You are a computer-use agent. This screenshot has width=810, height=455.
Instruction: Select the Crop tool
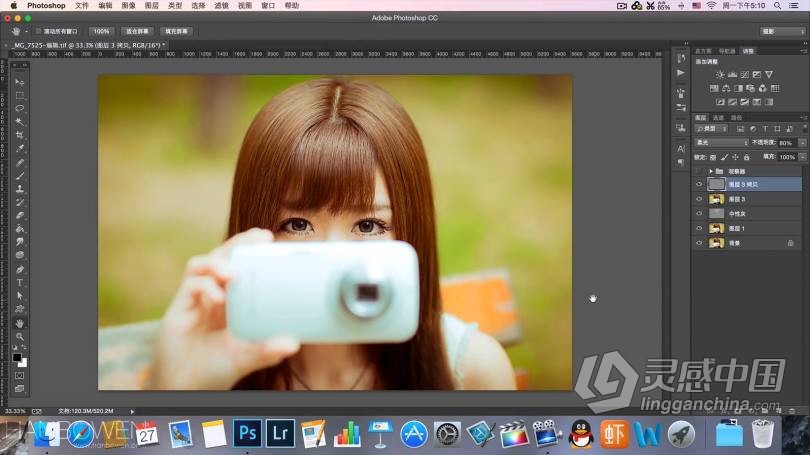[x=20, y=135]
